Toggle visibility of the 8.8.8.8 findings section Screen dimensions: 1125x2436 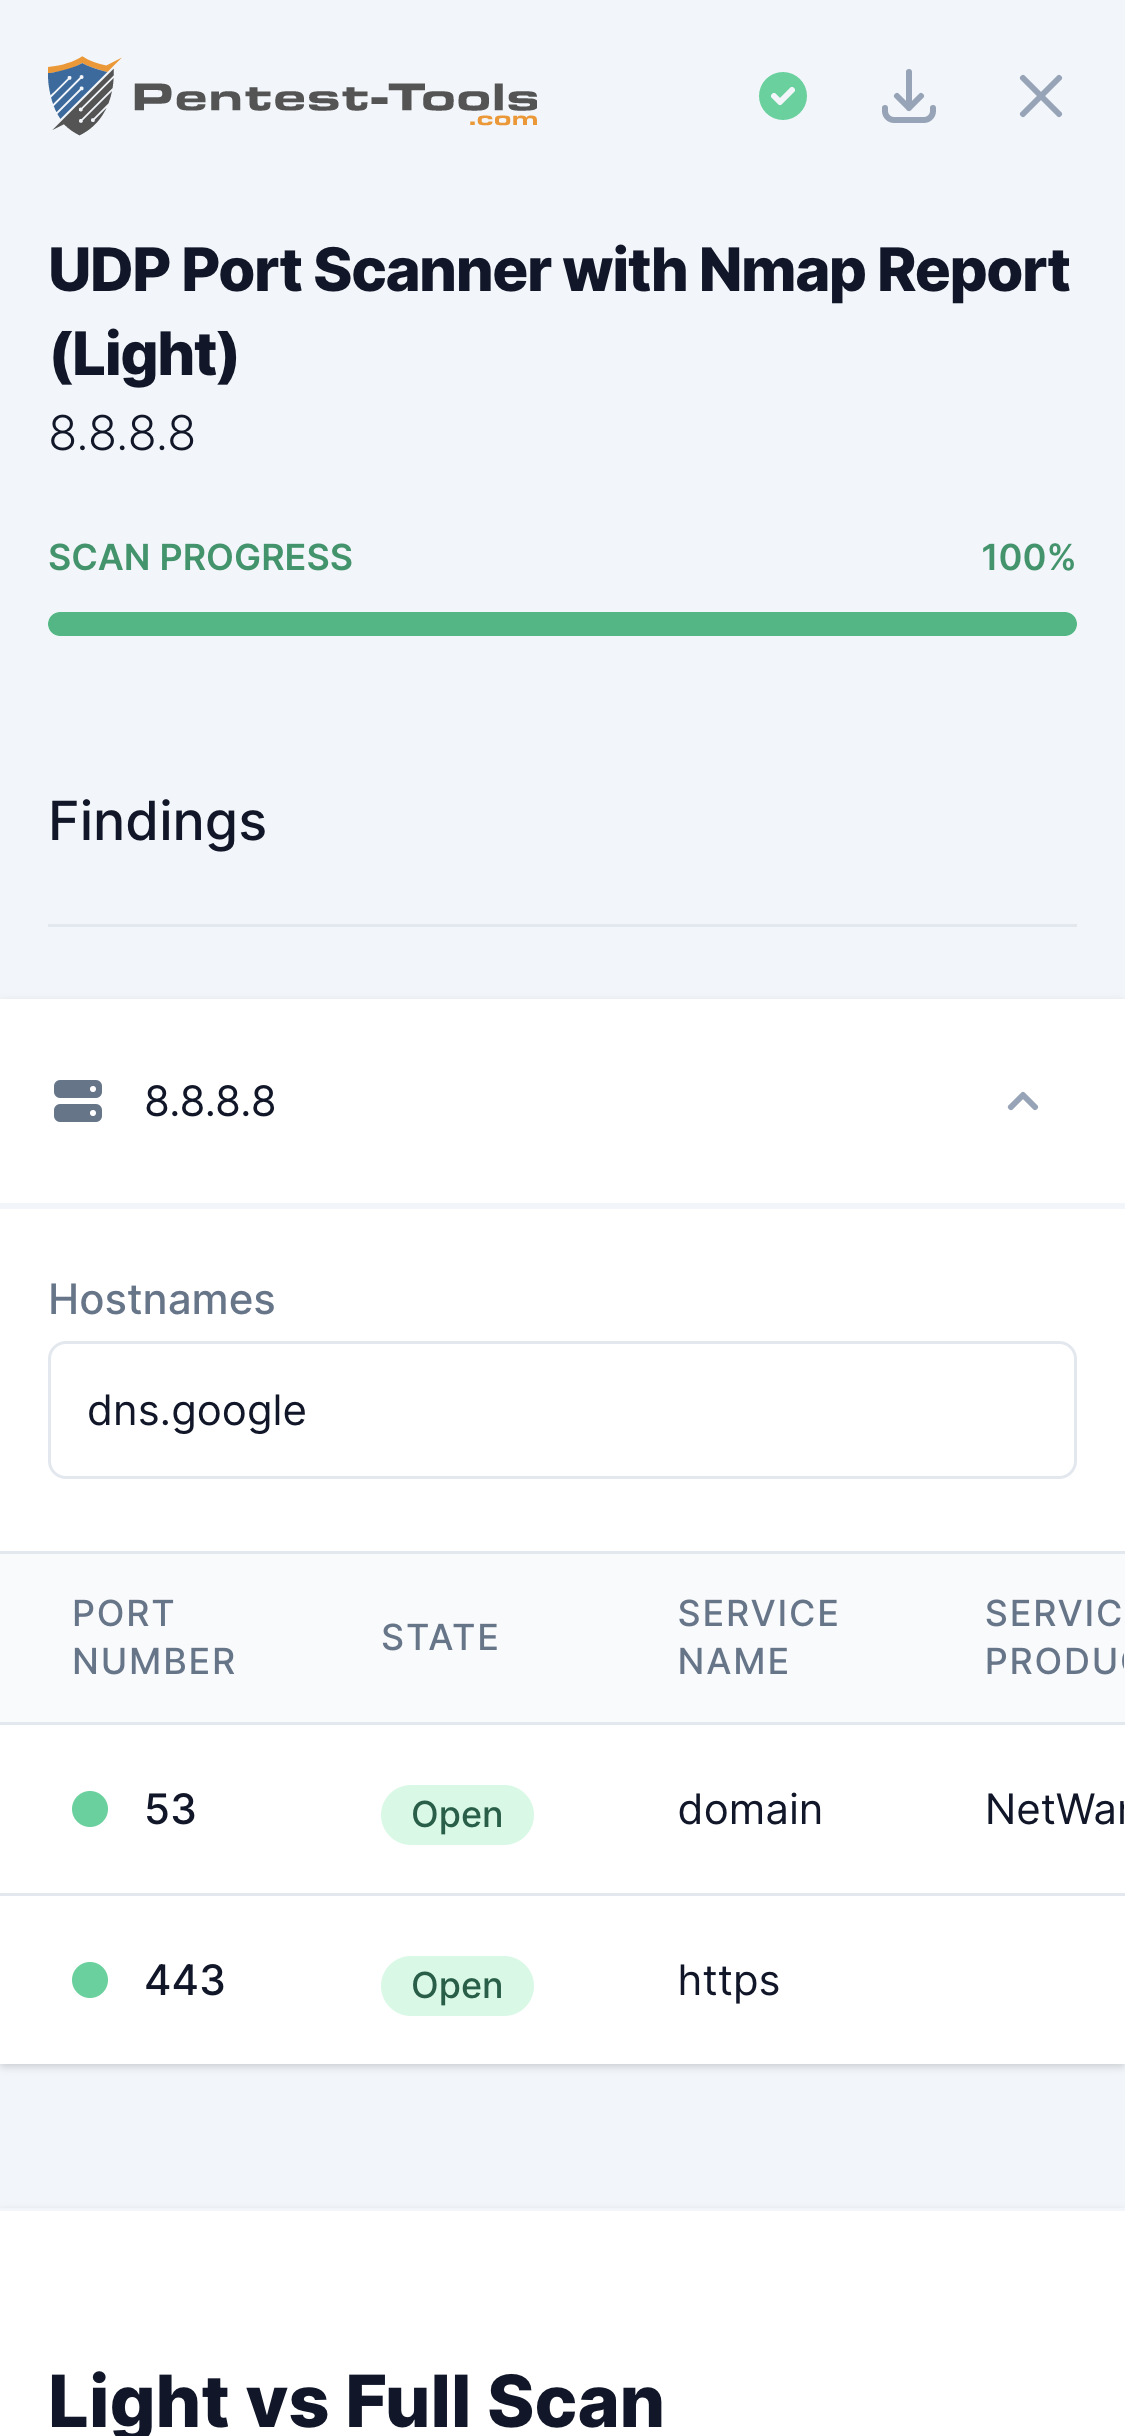tap(1022, 1103)
